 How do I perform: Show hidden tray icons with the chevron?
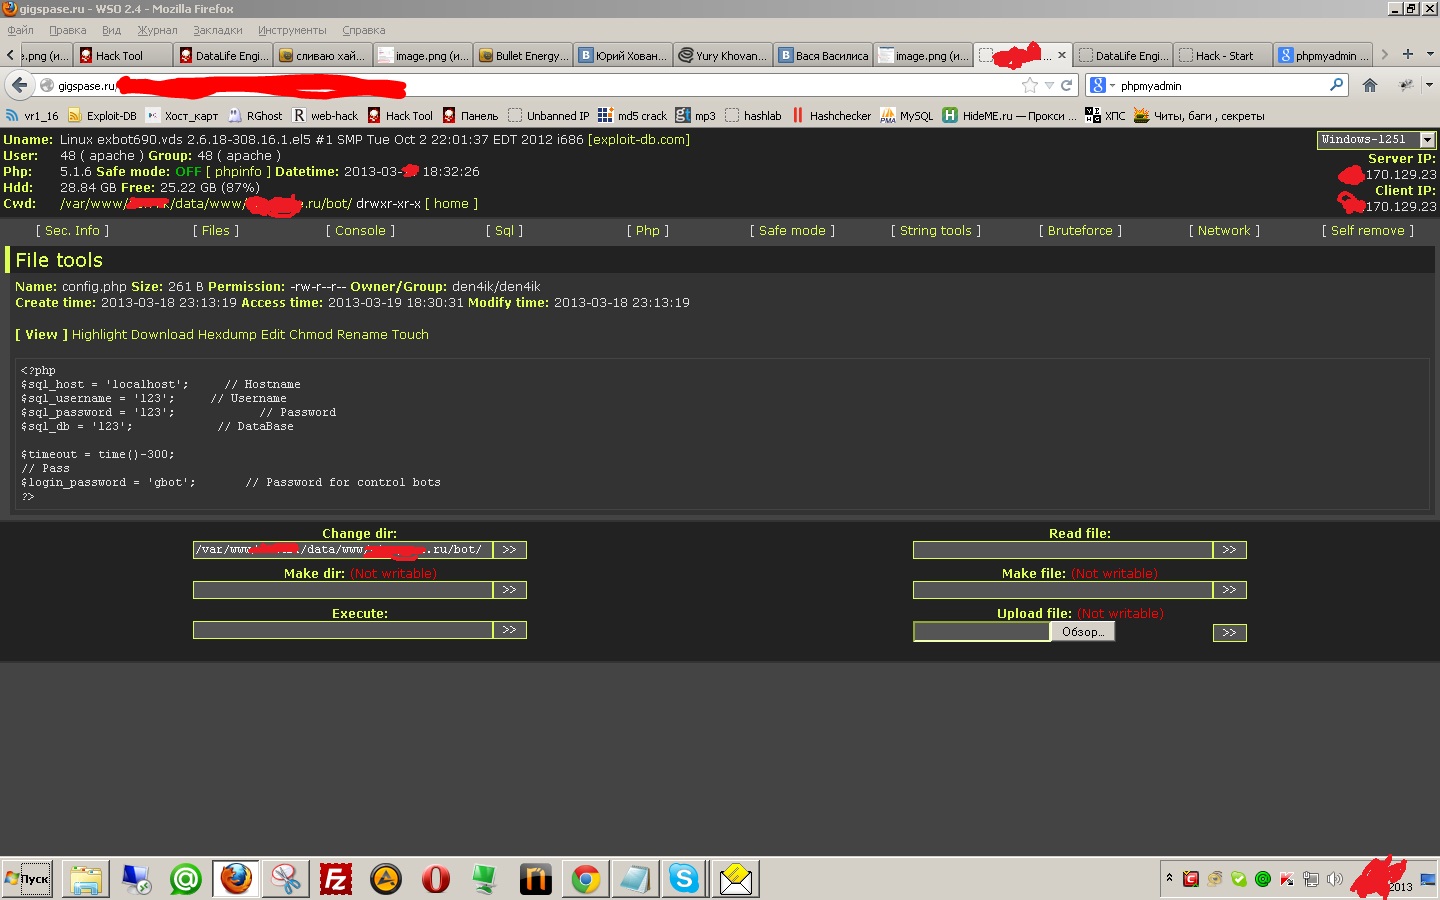point(1169,879)
